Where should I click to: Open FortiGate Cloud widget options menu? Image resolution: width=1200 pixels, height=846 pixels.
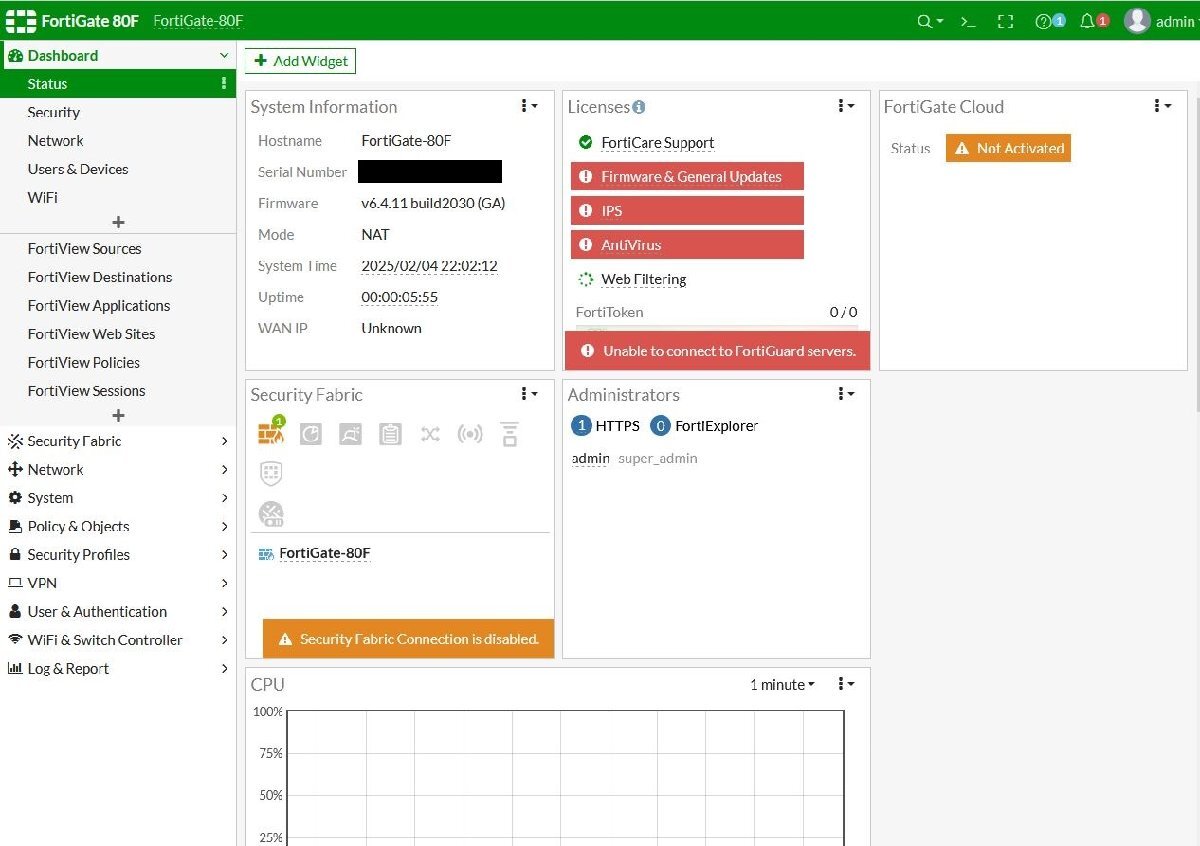[1162, 106]
